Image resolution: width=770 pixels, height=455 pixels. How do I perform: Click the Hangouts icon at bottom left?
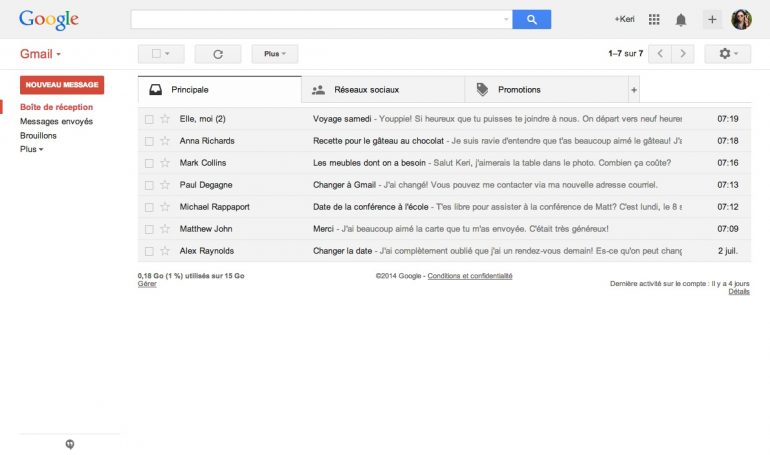69,445
